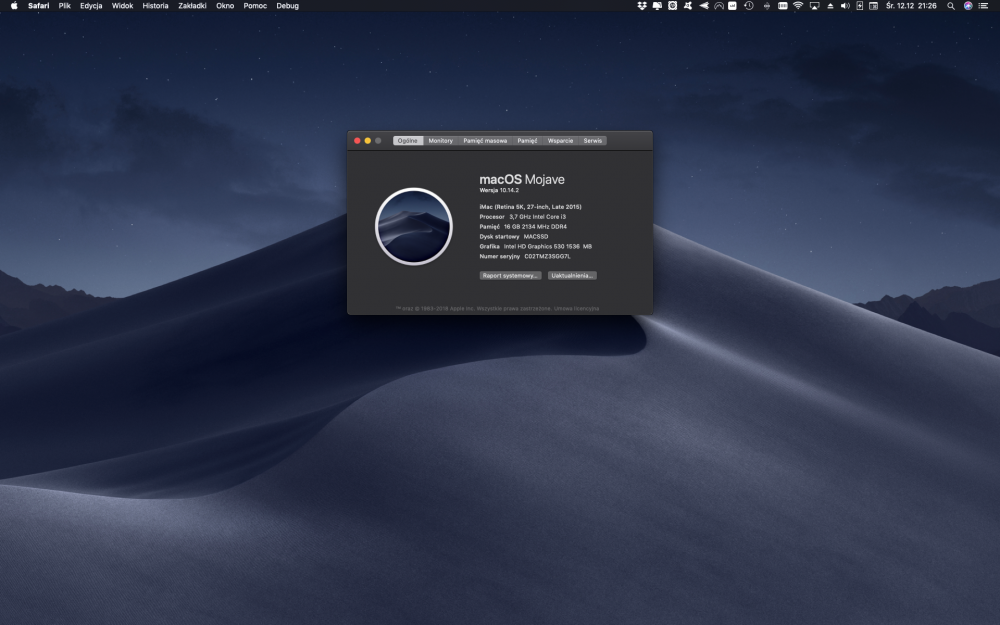Switch to the Monitory tab
The image size is (1000, 625).
(x=441, y=140)
